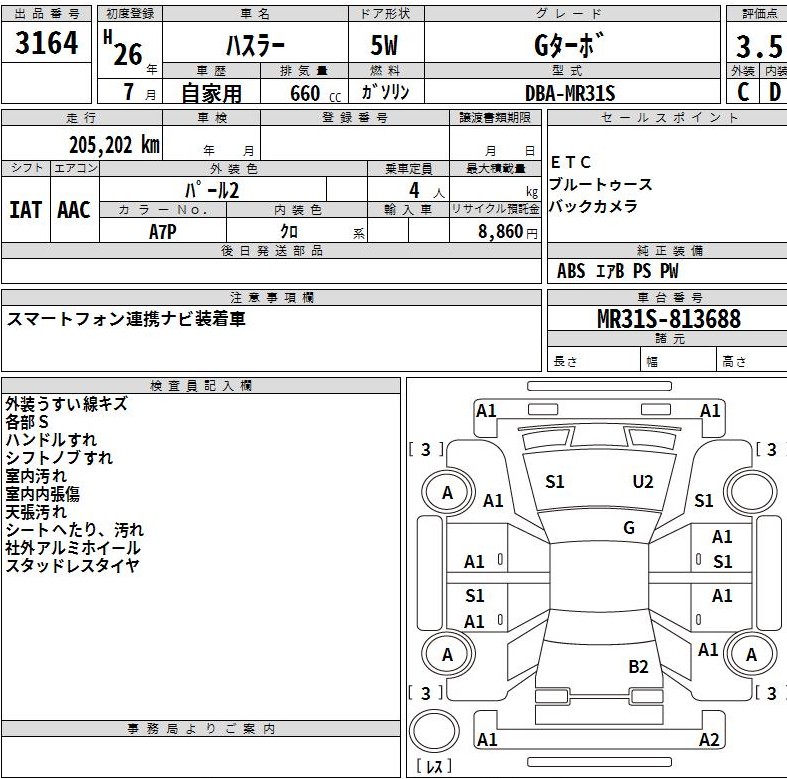Select the chassis number MR31S-813688
This screenshot has width=787, height=779.
coord(669,318)
